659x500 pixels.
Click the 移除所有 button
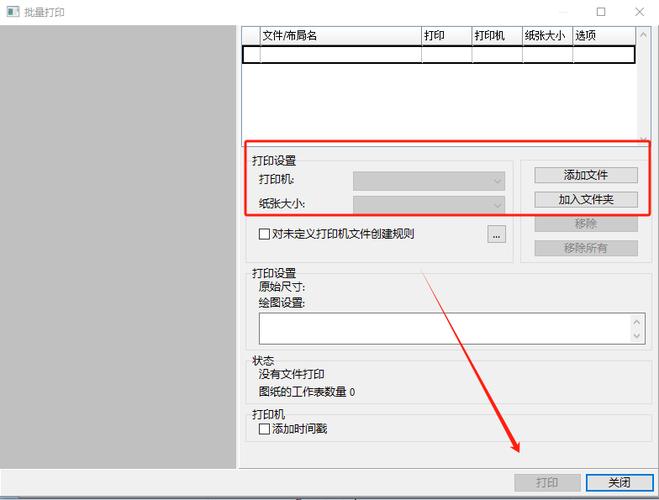586,248
